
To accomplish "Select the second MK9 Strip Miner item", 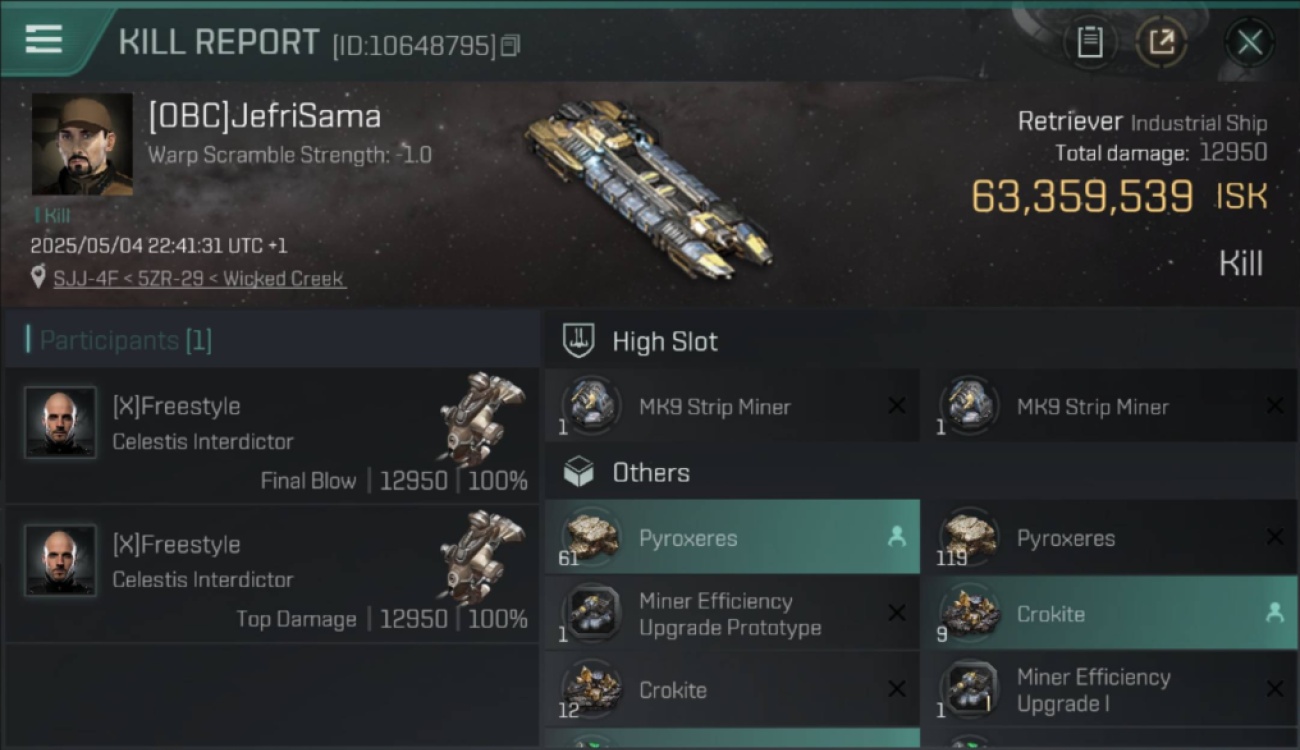I will 1108,406.
